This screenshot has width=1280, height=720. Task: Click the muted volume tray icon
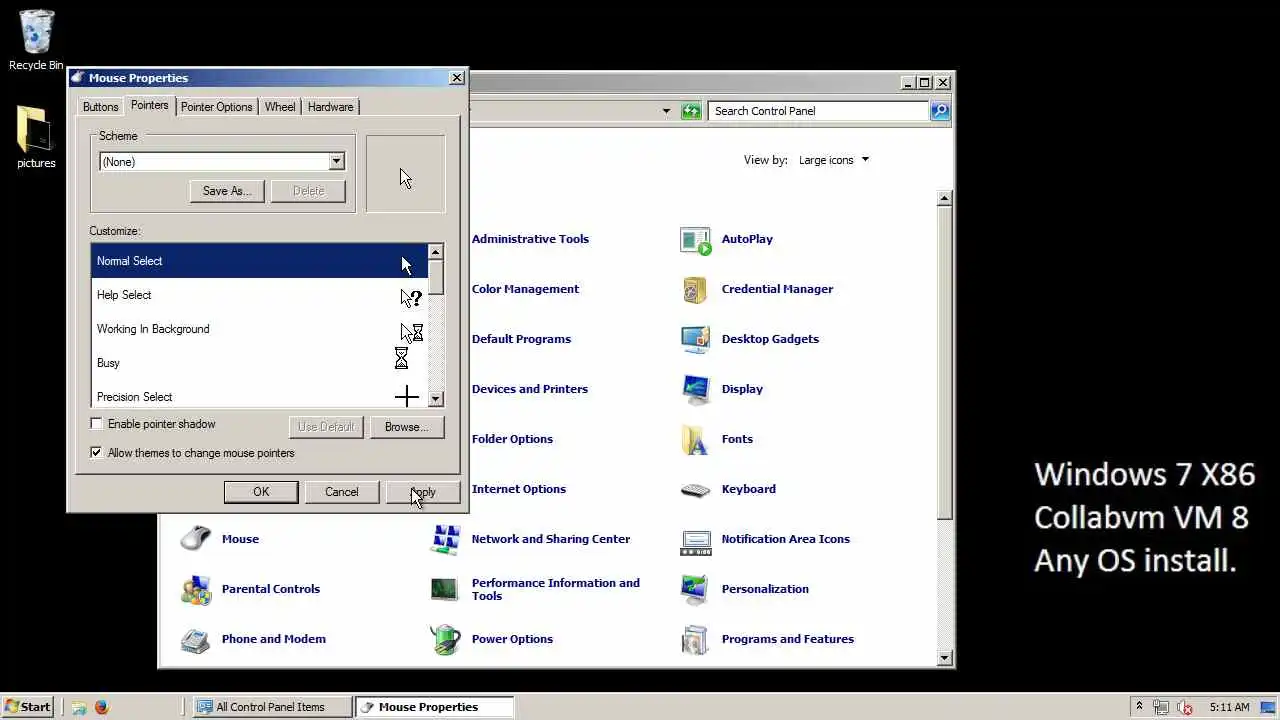pyautogui.click(x=1184, y=707)
